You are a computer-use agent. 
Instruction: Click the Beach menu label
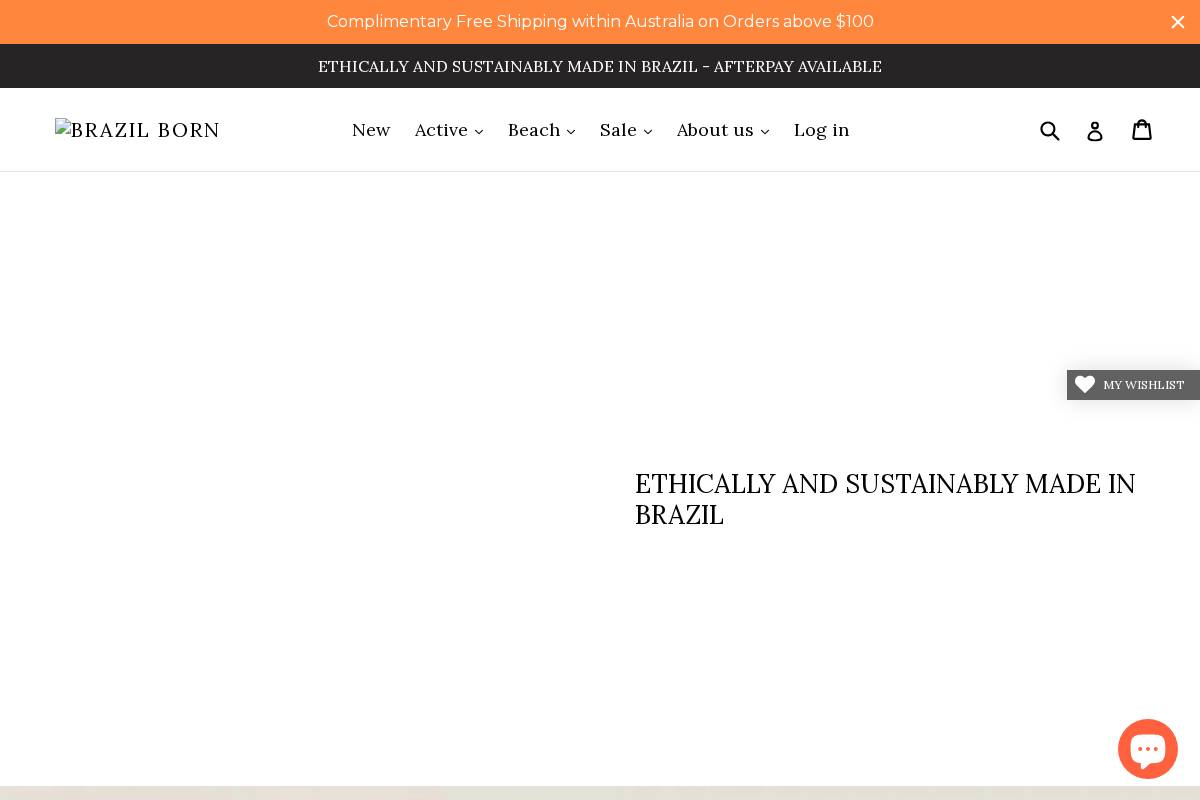534,130
